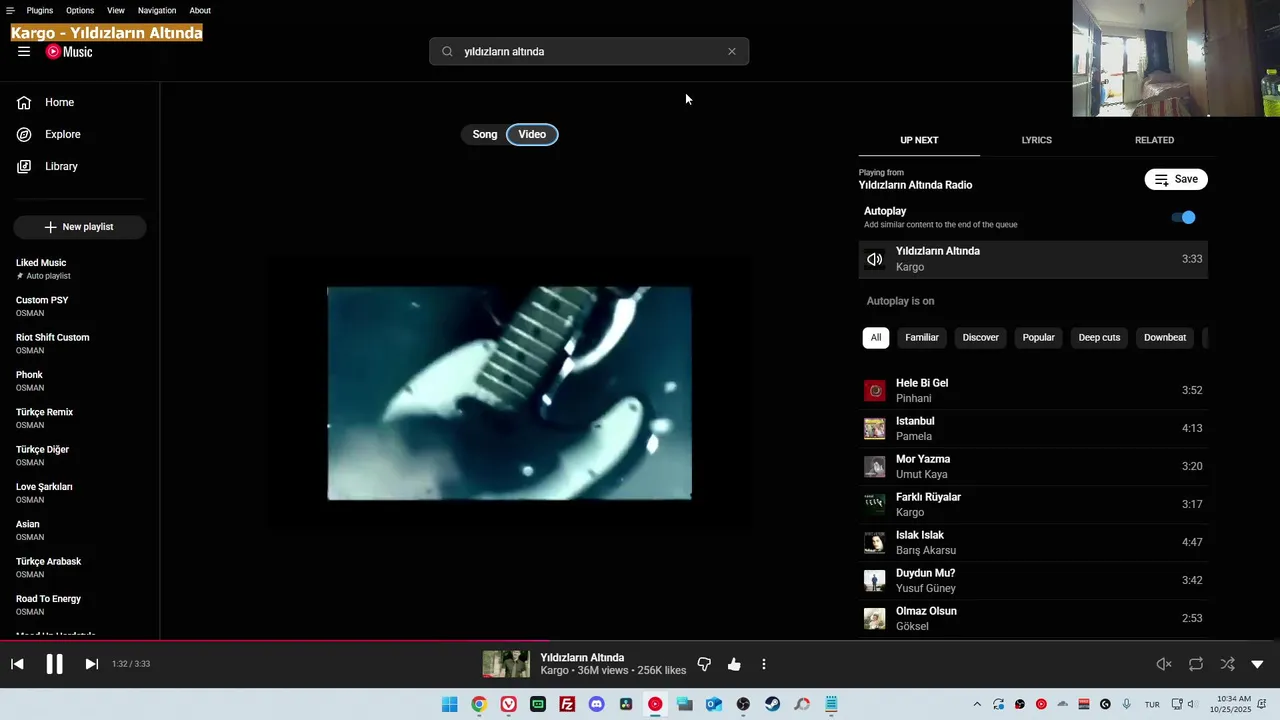Open the UP NEXT tab

tap(919, 140)
